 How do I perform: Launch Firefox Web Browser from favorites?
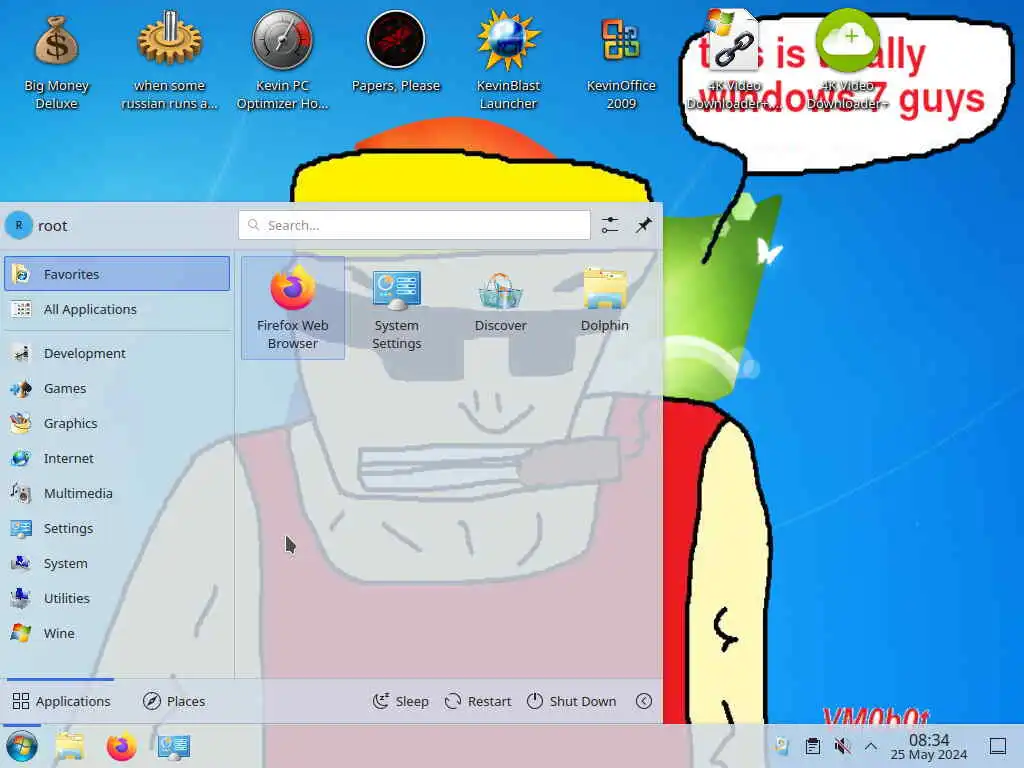pos(293,308)
